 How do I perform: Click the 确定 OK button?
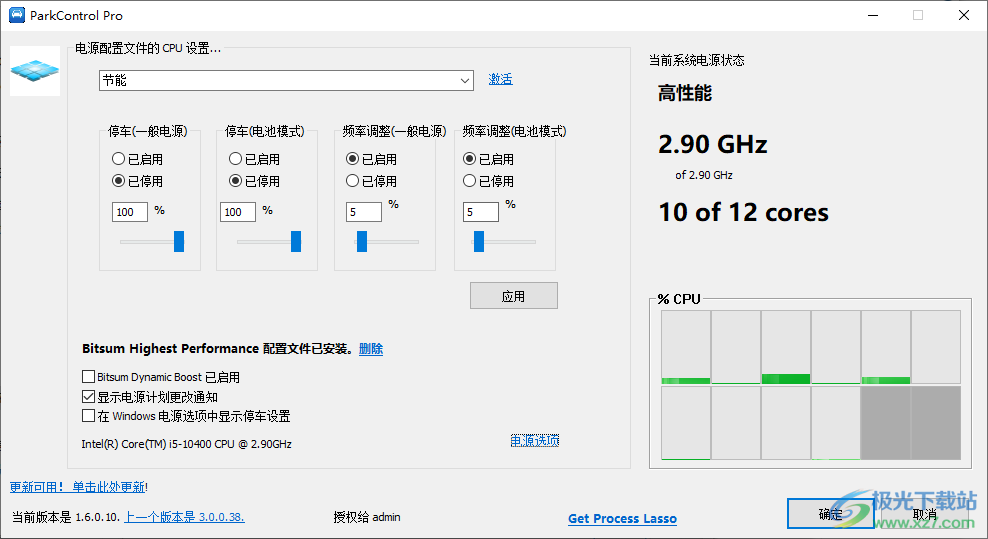coord(830,514)
